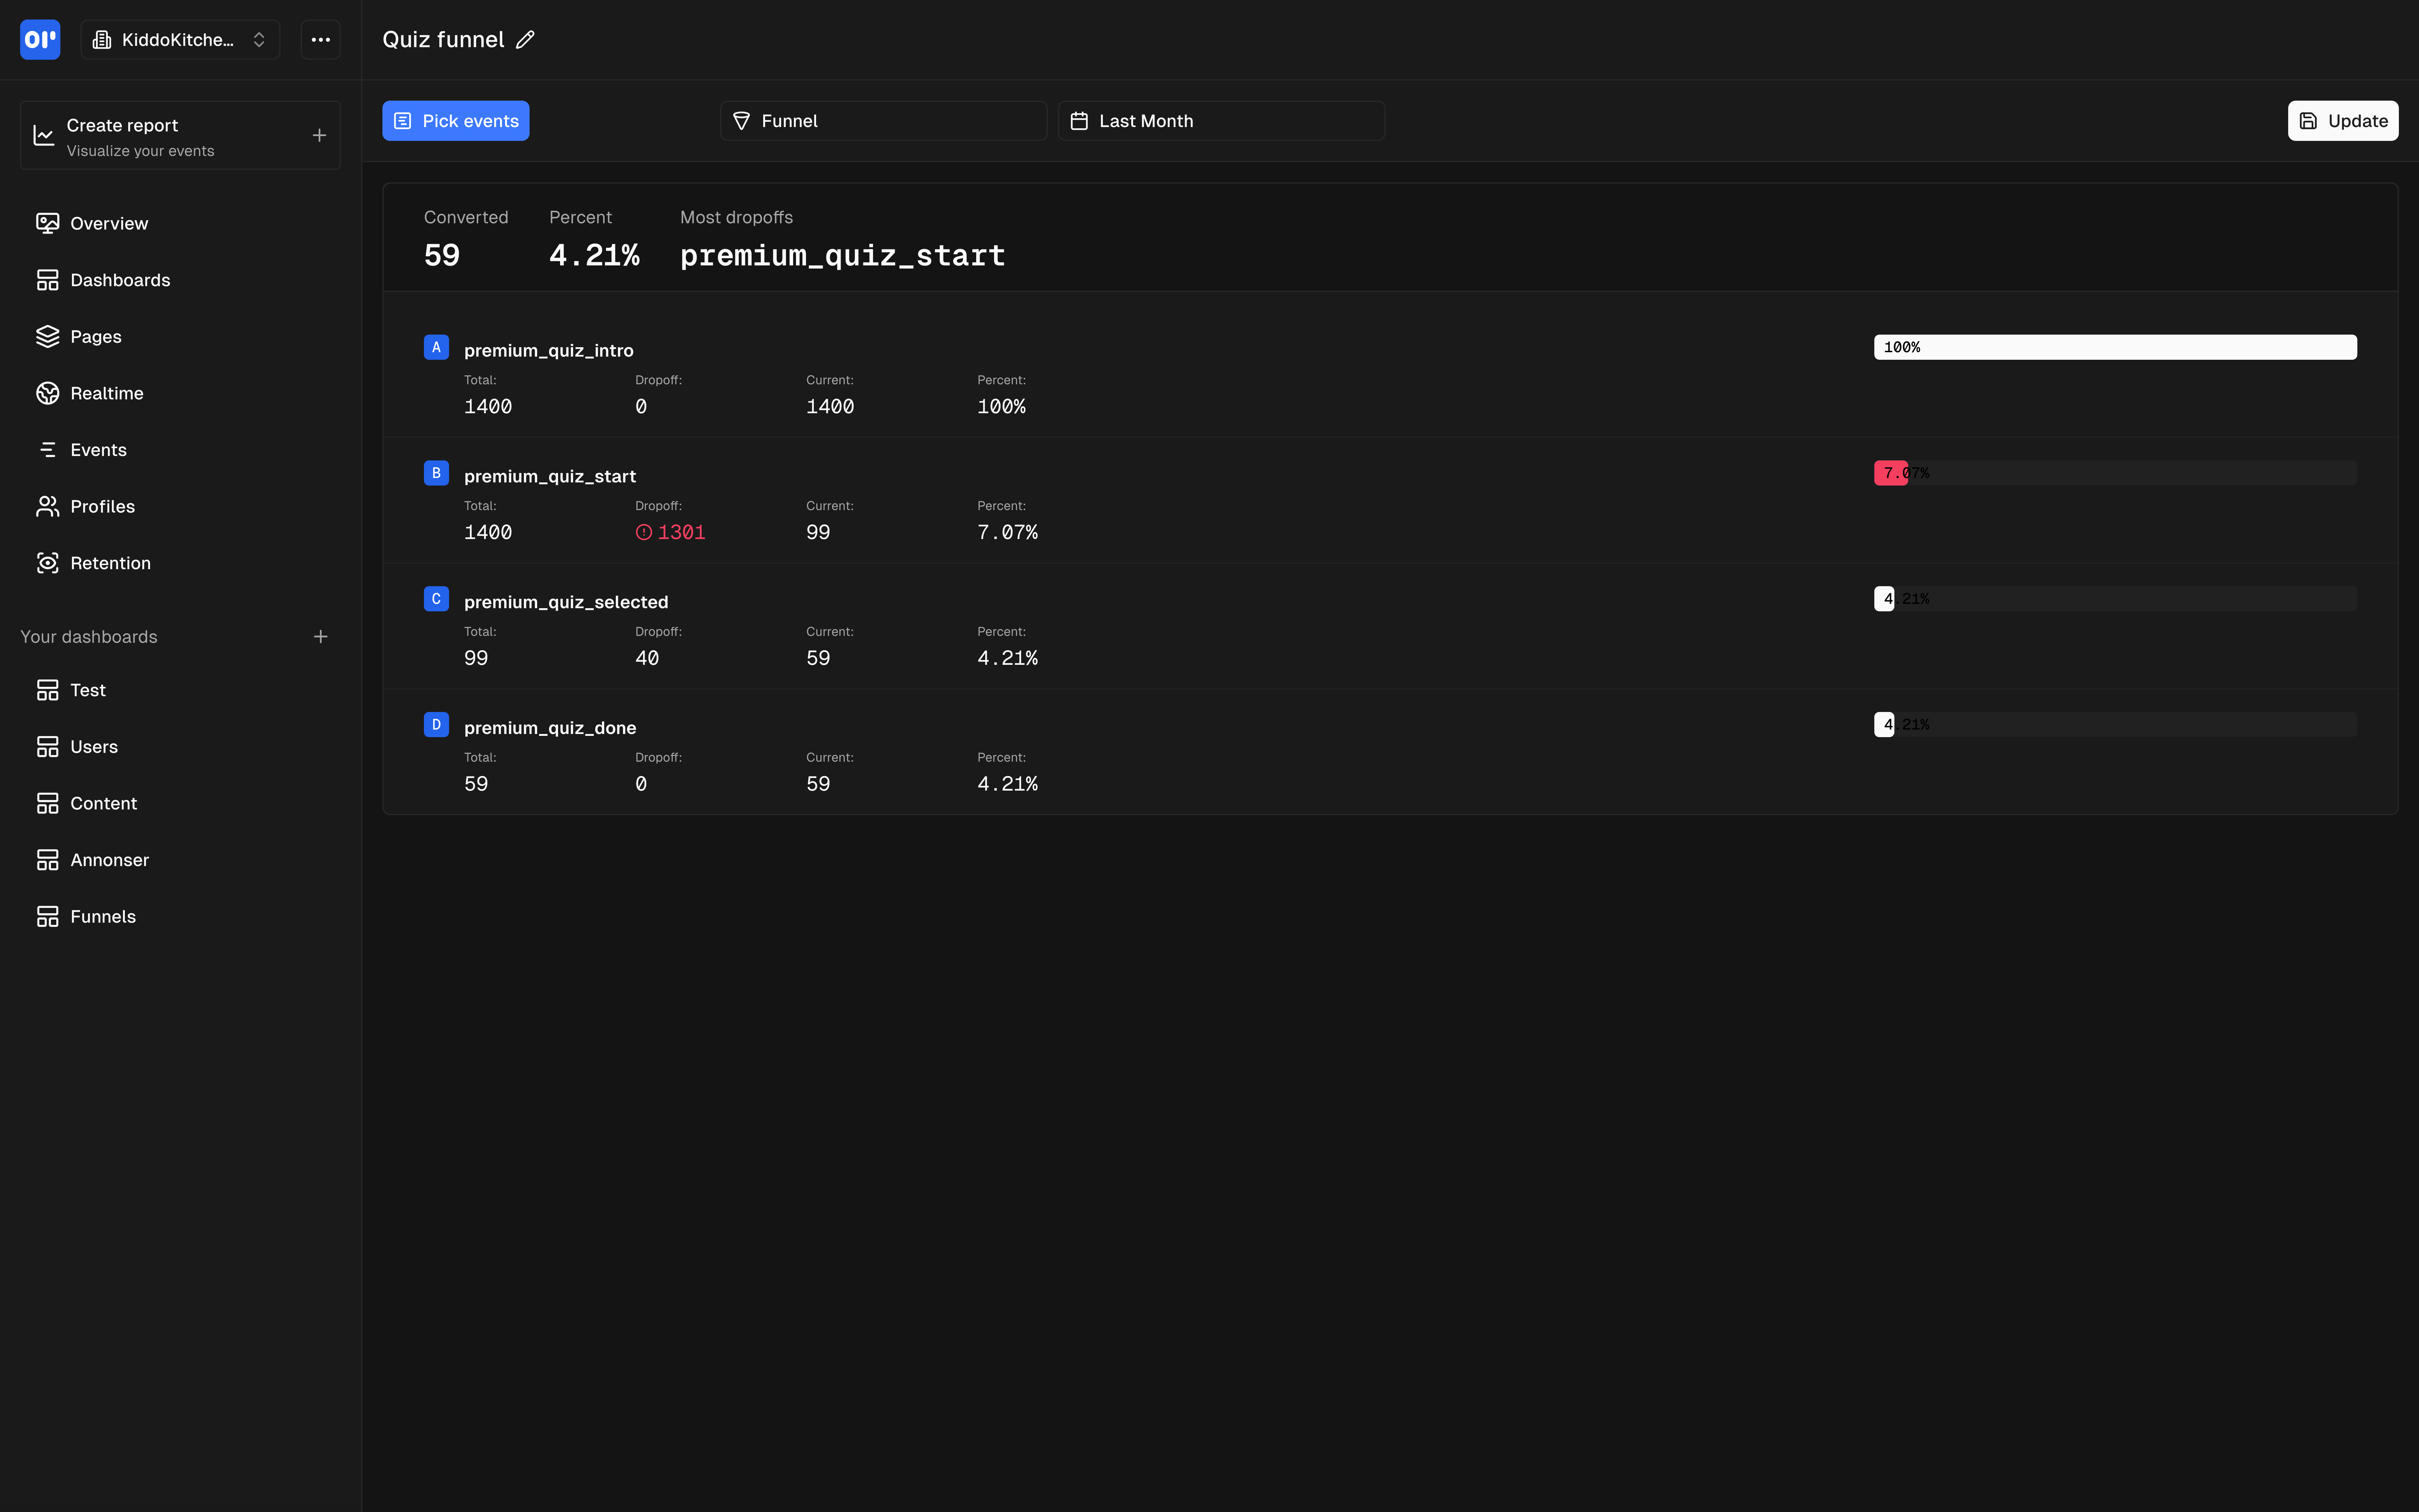Open the three-dot options menu
Image resolution: width=2419 pixels, height=1512 pixels.
click(x=320, y=40)
